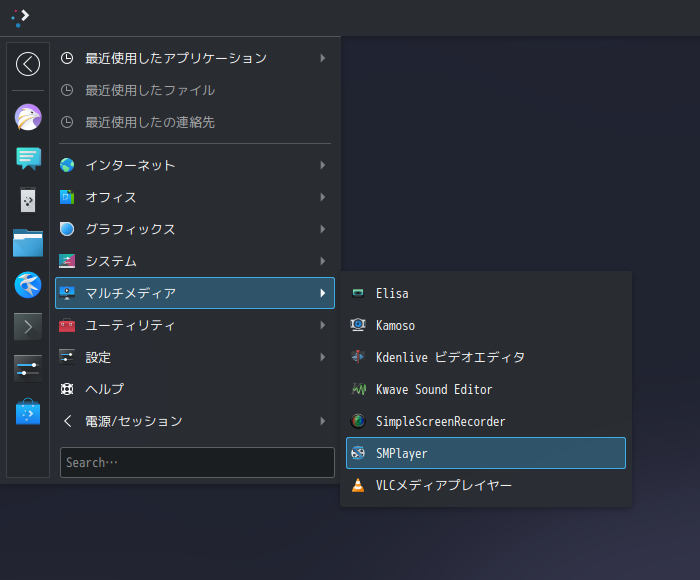Image resolution: width=700 pixels, height=580 pixels.
Task: Expand the 設定 submenu arrow
Action: [x=323, y=357]
